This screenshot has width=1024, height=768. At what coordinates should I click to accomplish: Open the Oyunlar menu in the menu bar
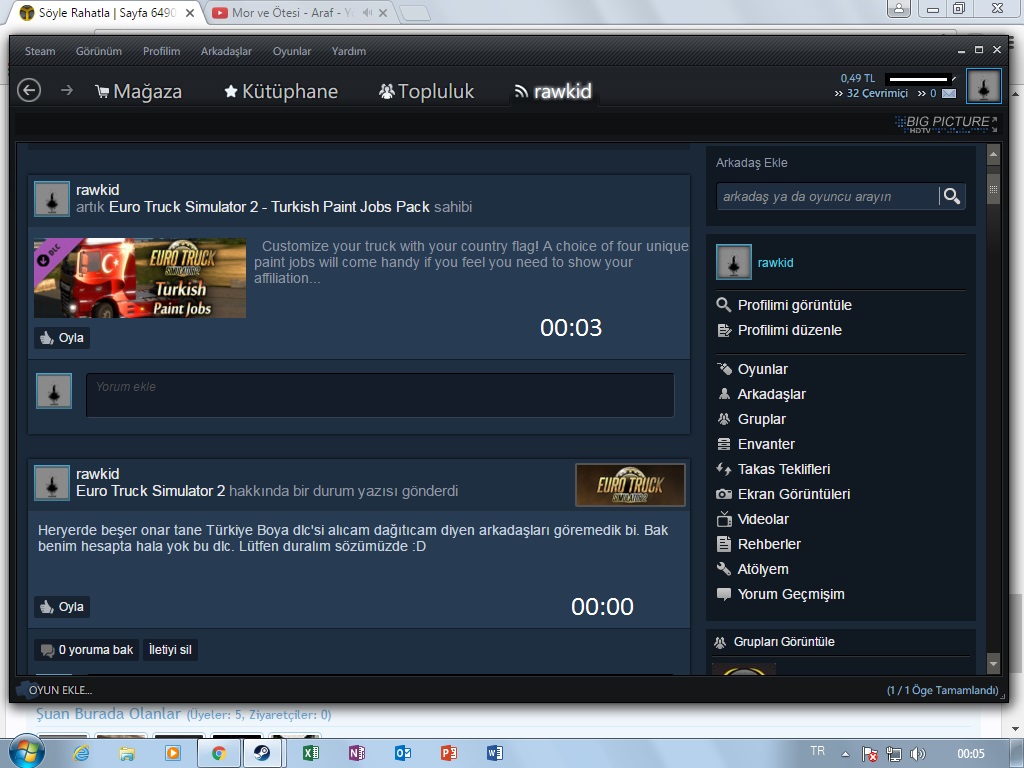click(x=292, y=51)
